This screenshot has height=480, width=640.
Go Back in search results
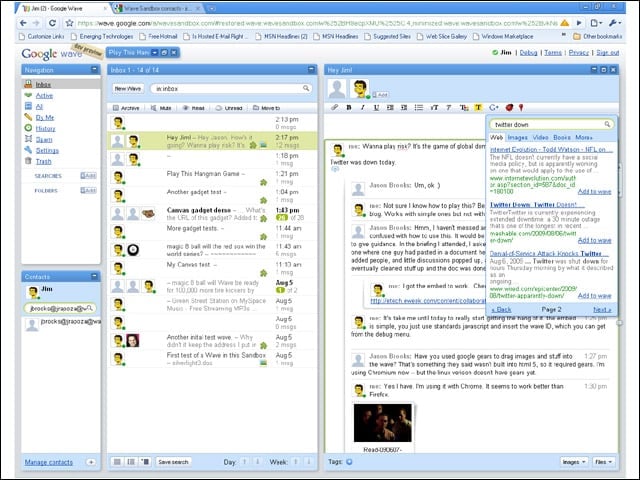tap(501, 310)
